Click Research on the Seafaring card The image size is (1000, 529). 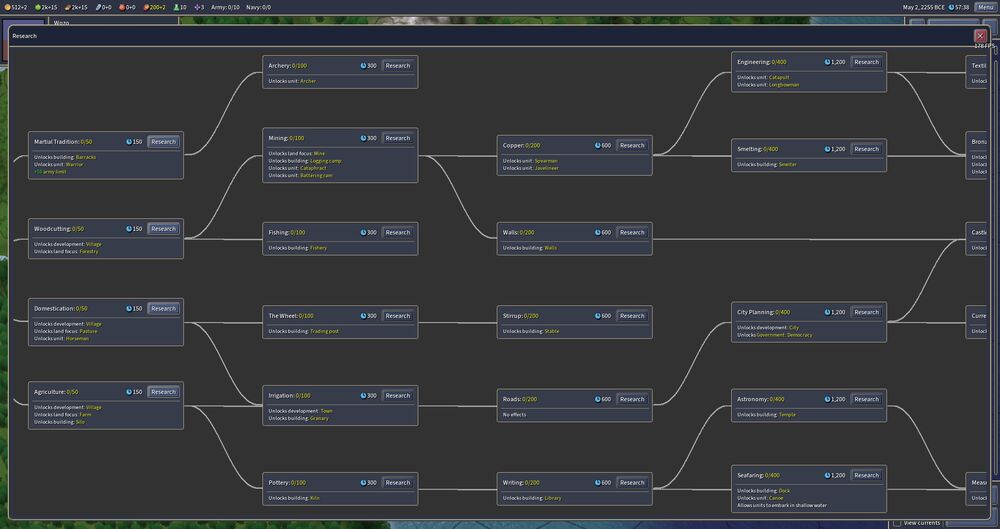866,475
